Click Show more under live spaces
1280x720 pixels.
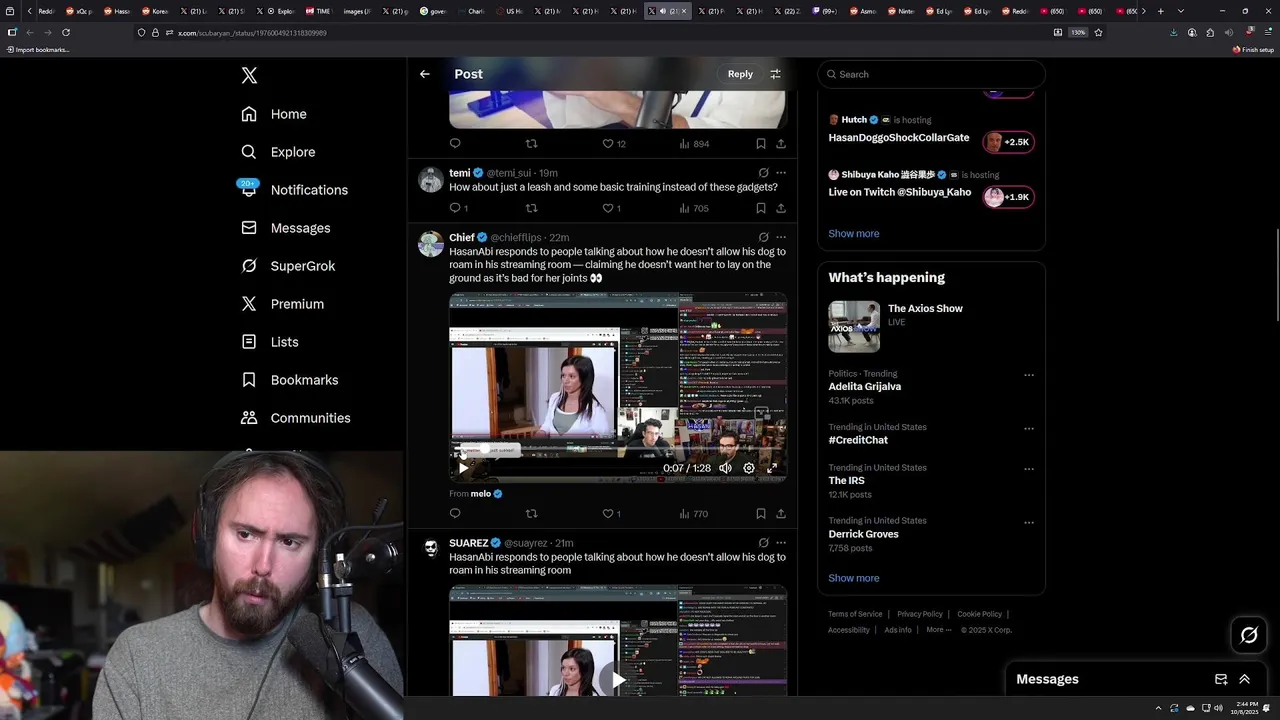coord(854,234)
